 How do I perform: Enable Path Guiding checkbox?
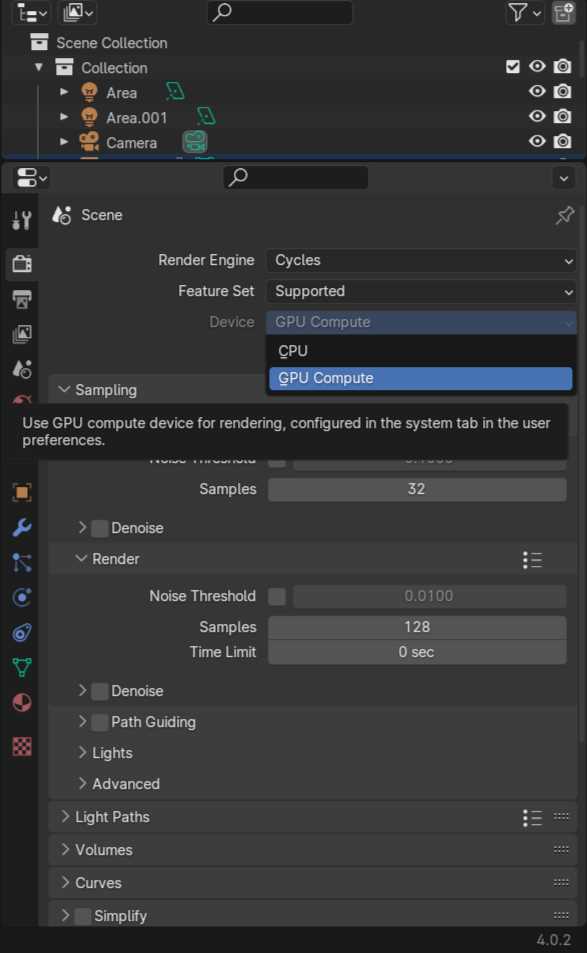click(100, 722)
